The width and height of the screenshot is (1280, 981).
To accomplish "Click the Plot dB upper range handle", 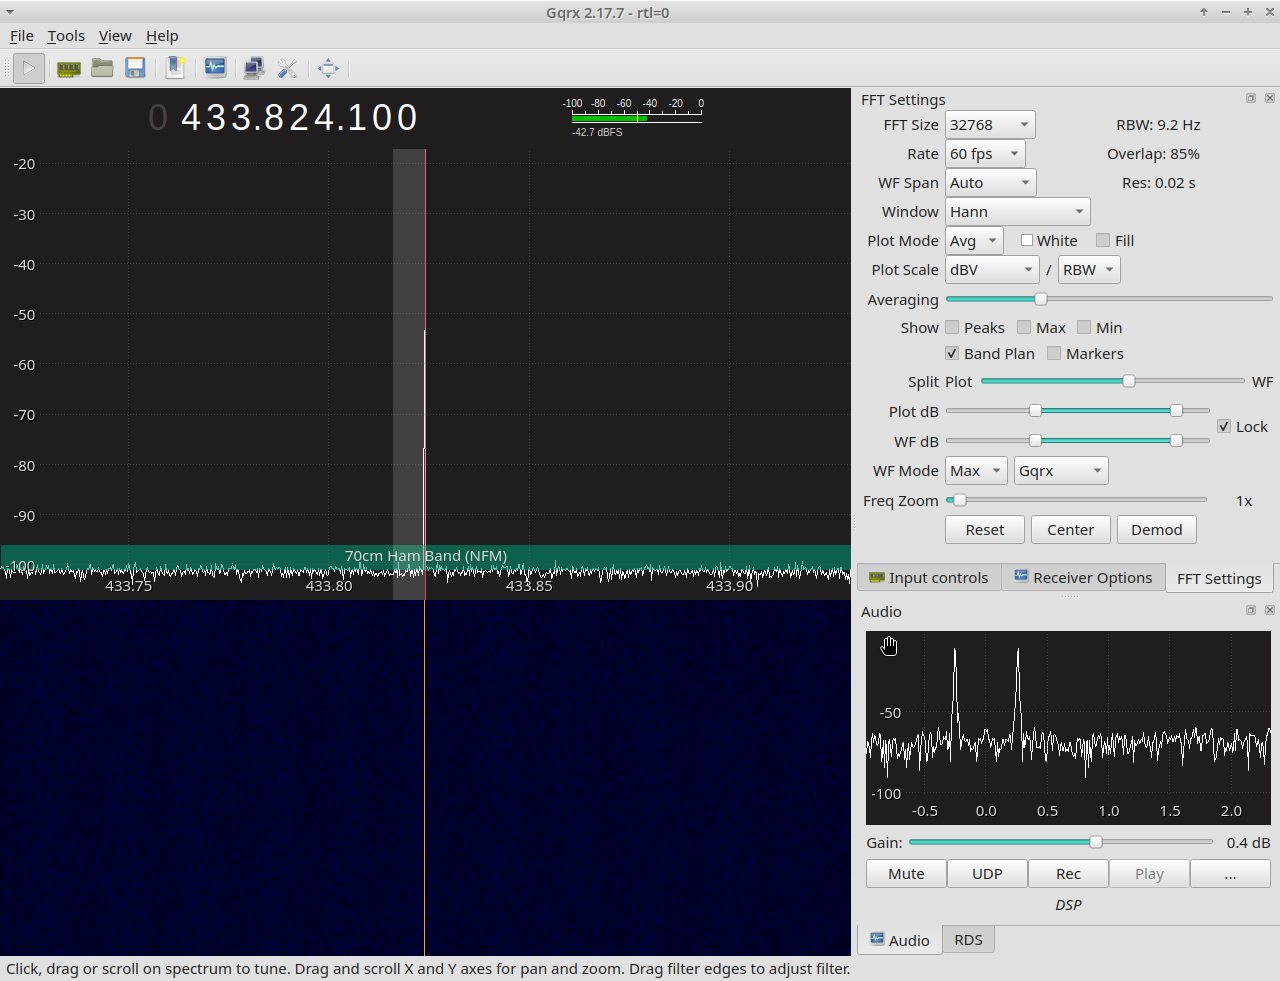I will 1176,411.
